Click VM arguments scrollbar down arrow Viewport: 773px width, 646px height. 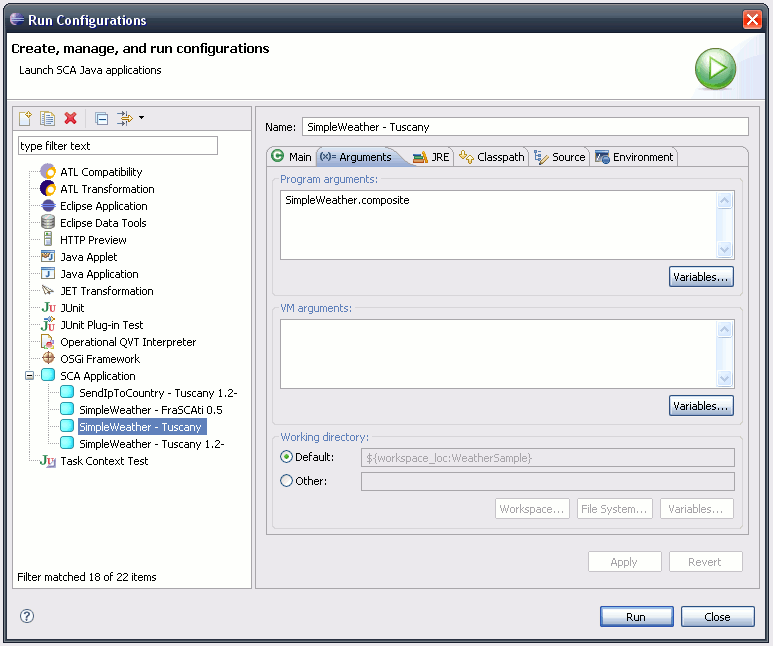tap(724, 379)
